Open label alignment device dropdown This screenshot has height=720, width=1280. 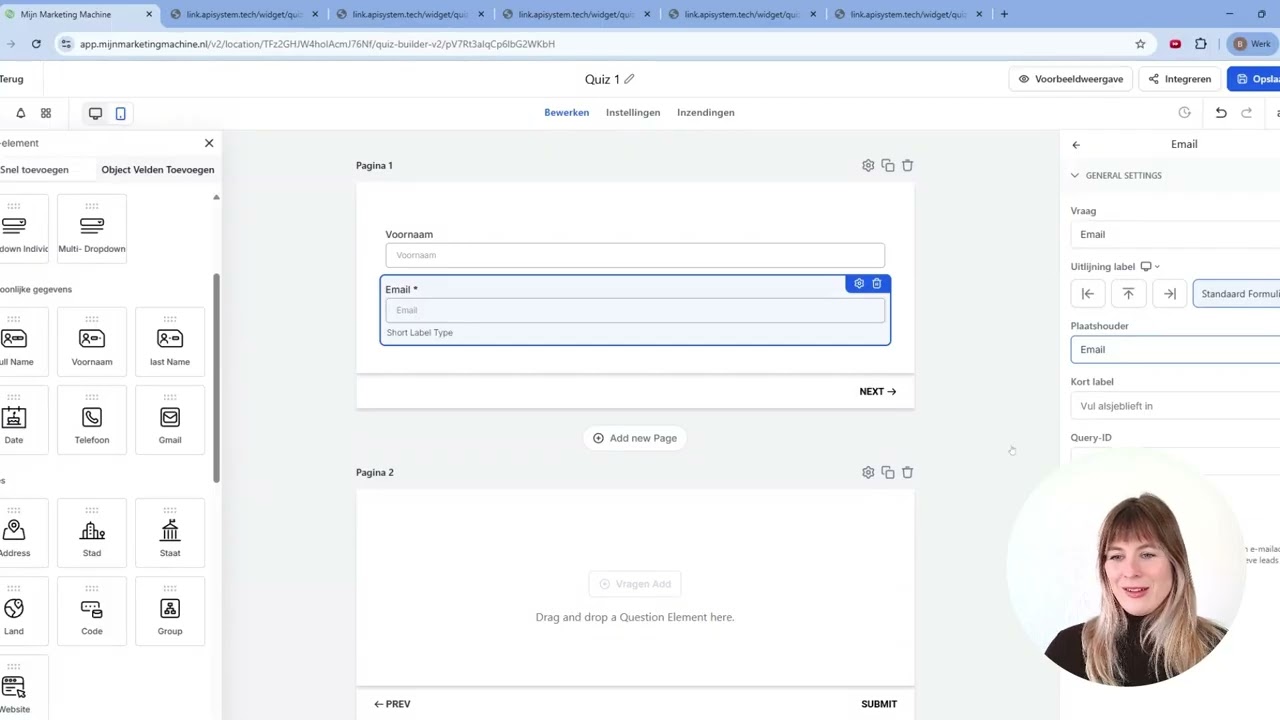point(1150,267)
